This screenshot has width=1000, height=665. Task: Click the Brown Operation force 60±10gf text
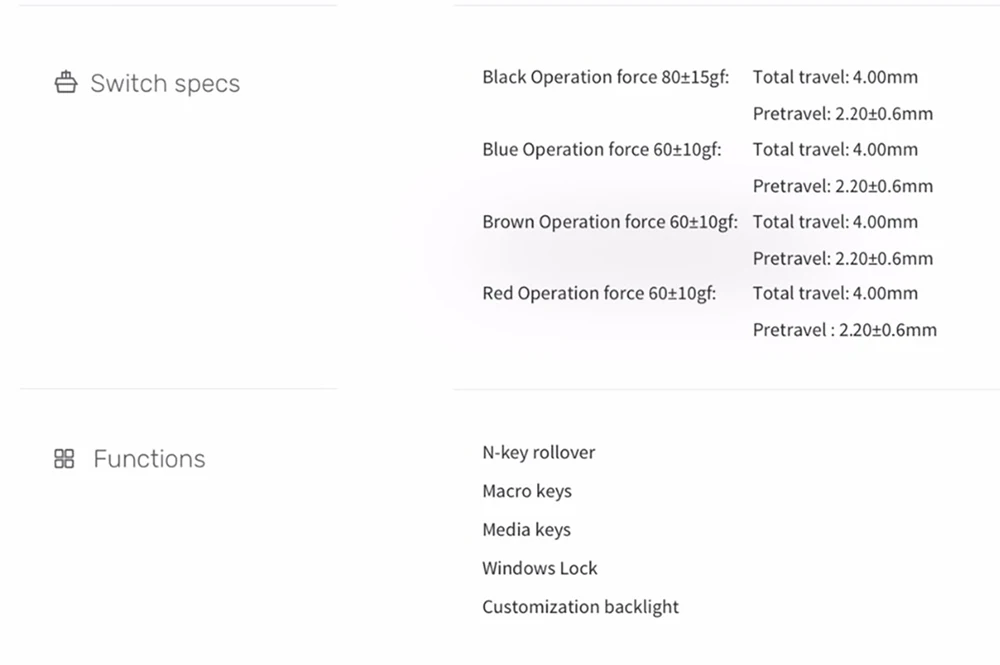click(x=609, y=221)
